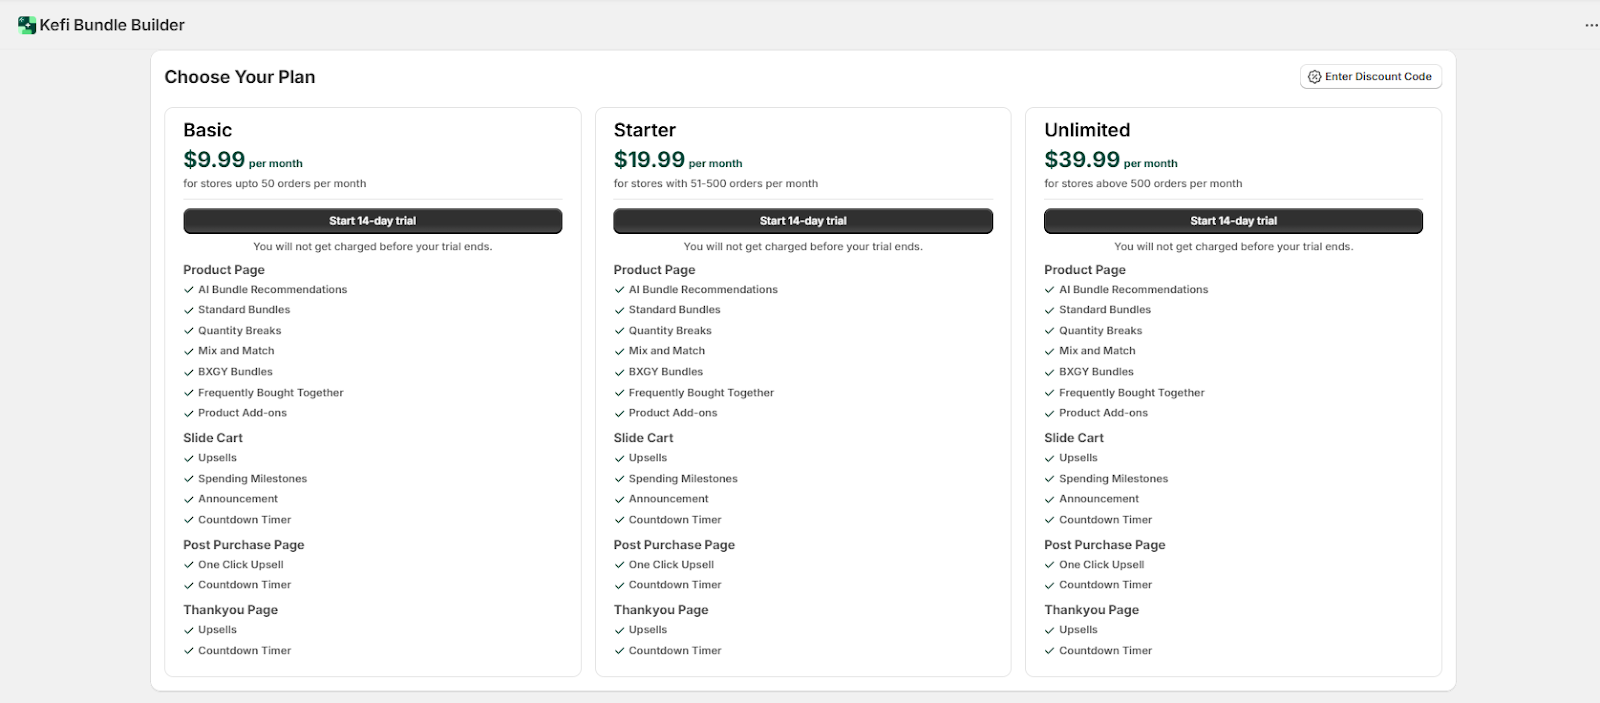Click checkmark next to Unlimited Mix and Match
Image resolution: width=1600 pixels, height=703 pixels.
point(1050,351)
